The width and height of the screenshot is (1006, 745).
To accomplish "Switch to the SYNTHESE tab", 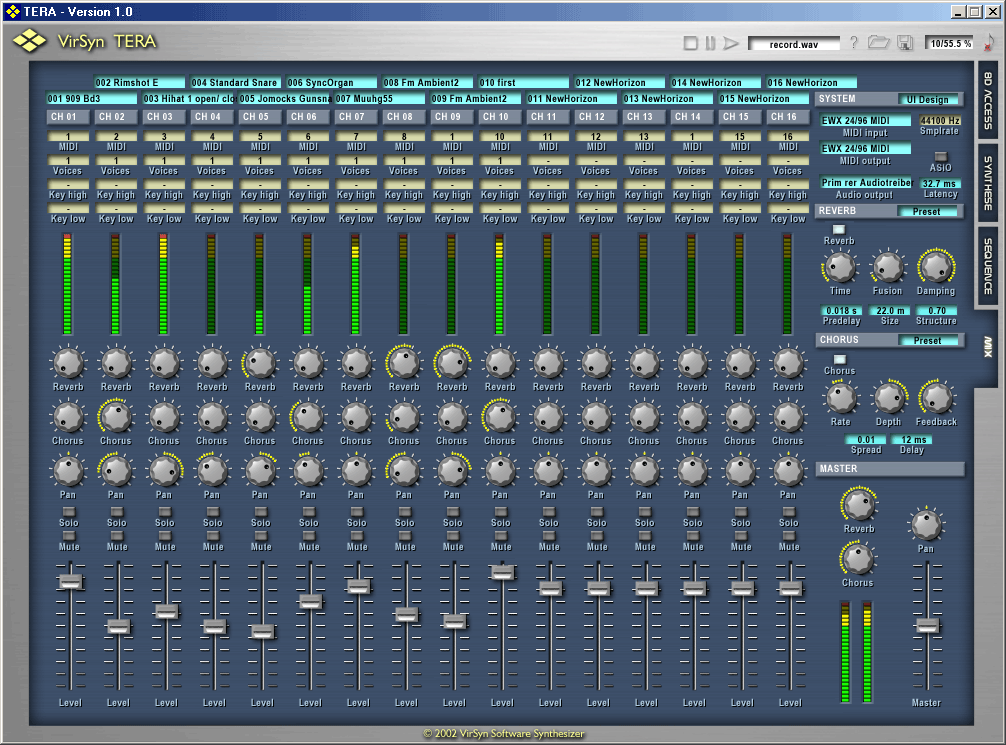I will coord(988,182).
